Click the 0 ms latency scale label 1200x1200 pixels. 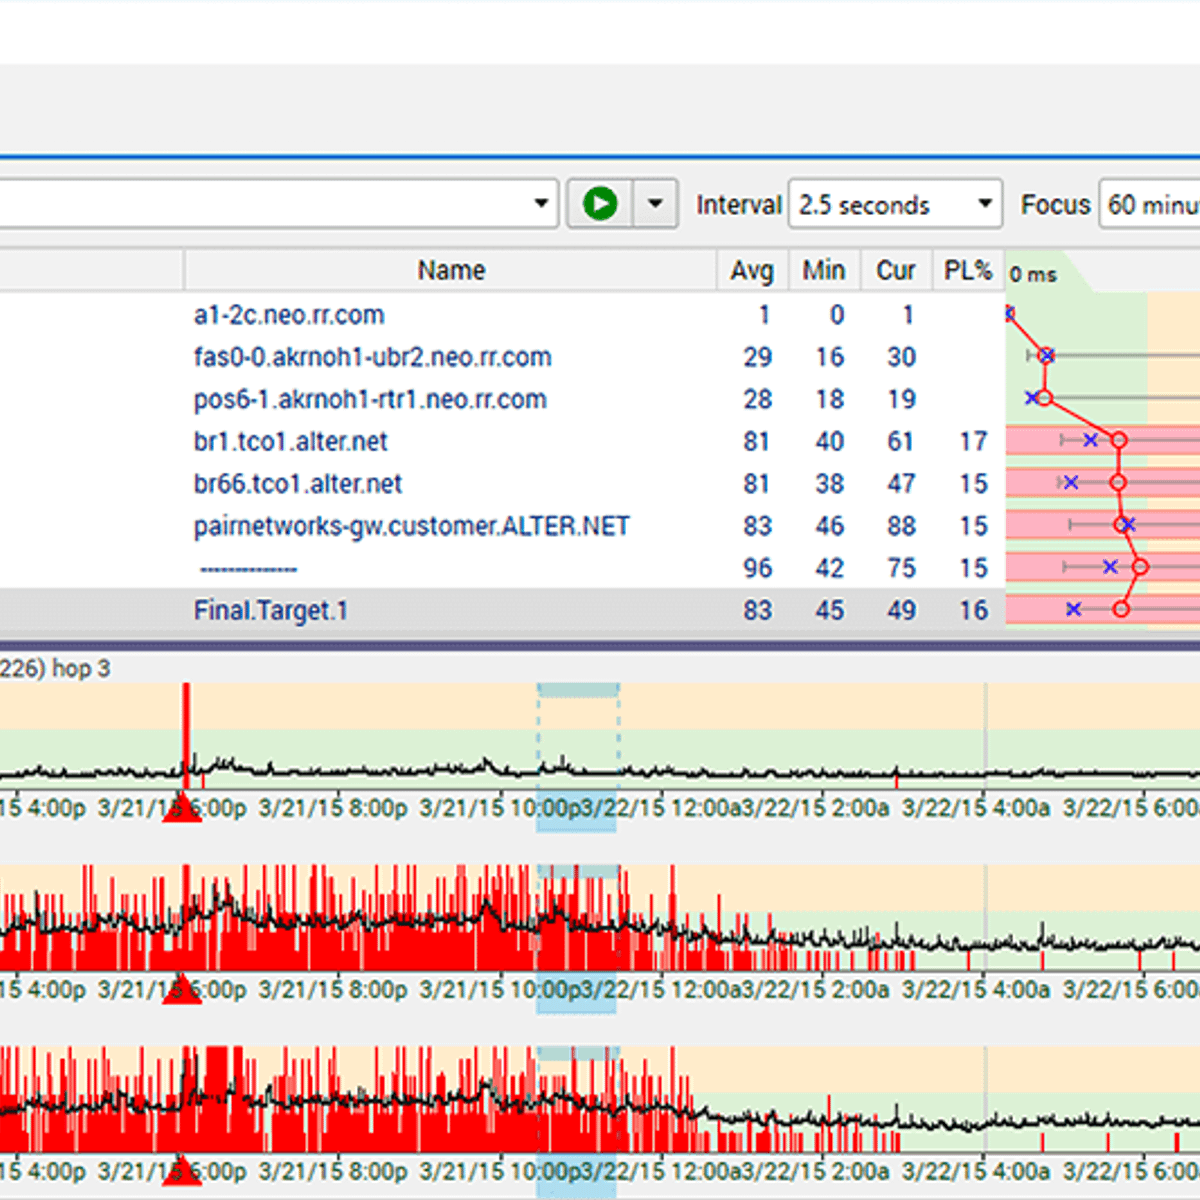coord(1032,272)
